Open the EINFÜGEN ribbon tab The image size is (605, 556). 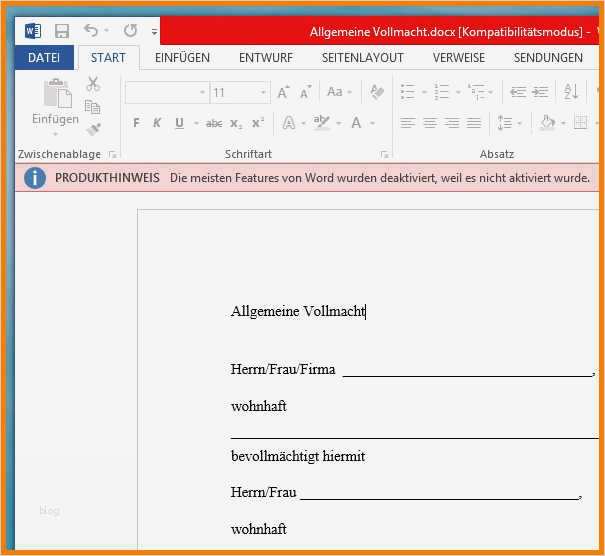click(183, 57)
